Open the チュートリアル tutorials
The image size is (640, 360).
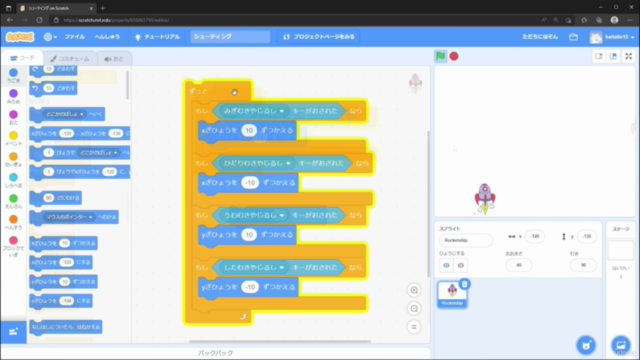point(157,37)
